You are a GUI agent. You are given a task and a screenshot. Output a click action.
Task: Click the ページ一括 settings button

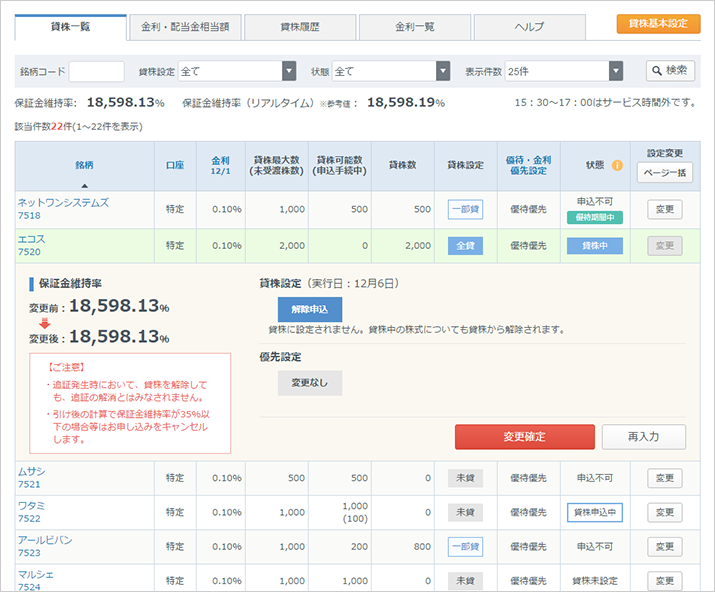tap(664, 172)
